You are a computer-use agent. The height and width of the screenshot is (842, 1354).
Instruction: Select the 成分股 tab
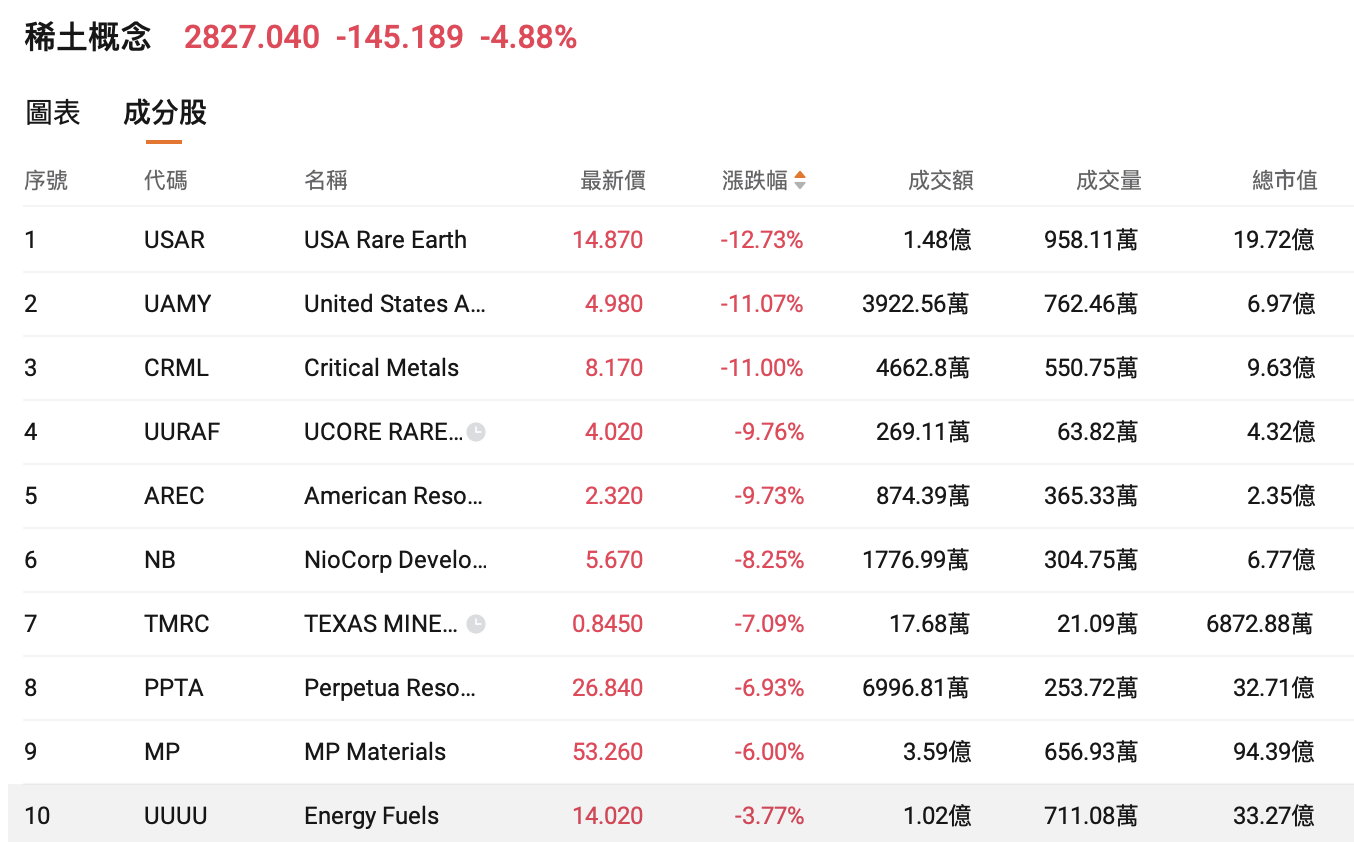165,113
